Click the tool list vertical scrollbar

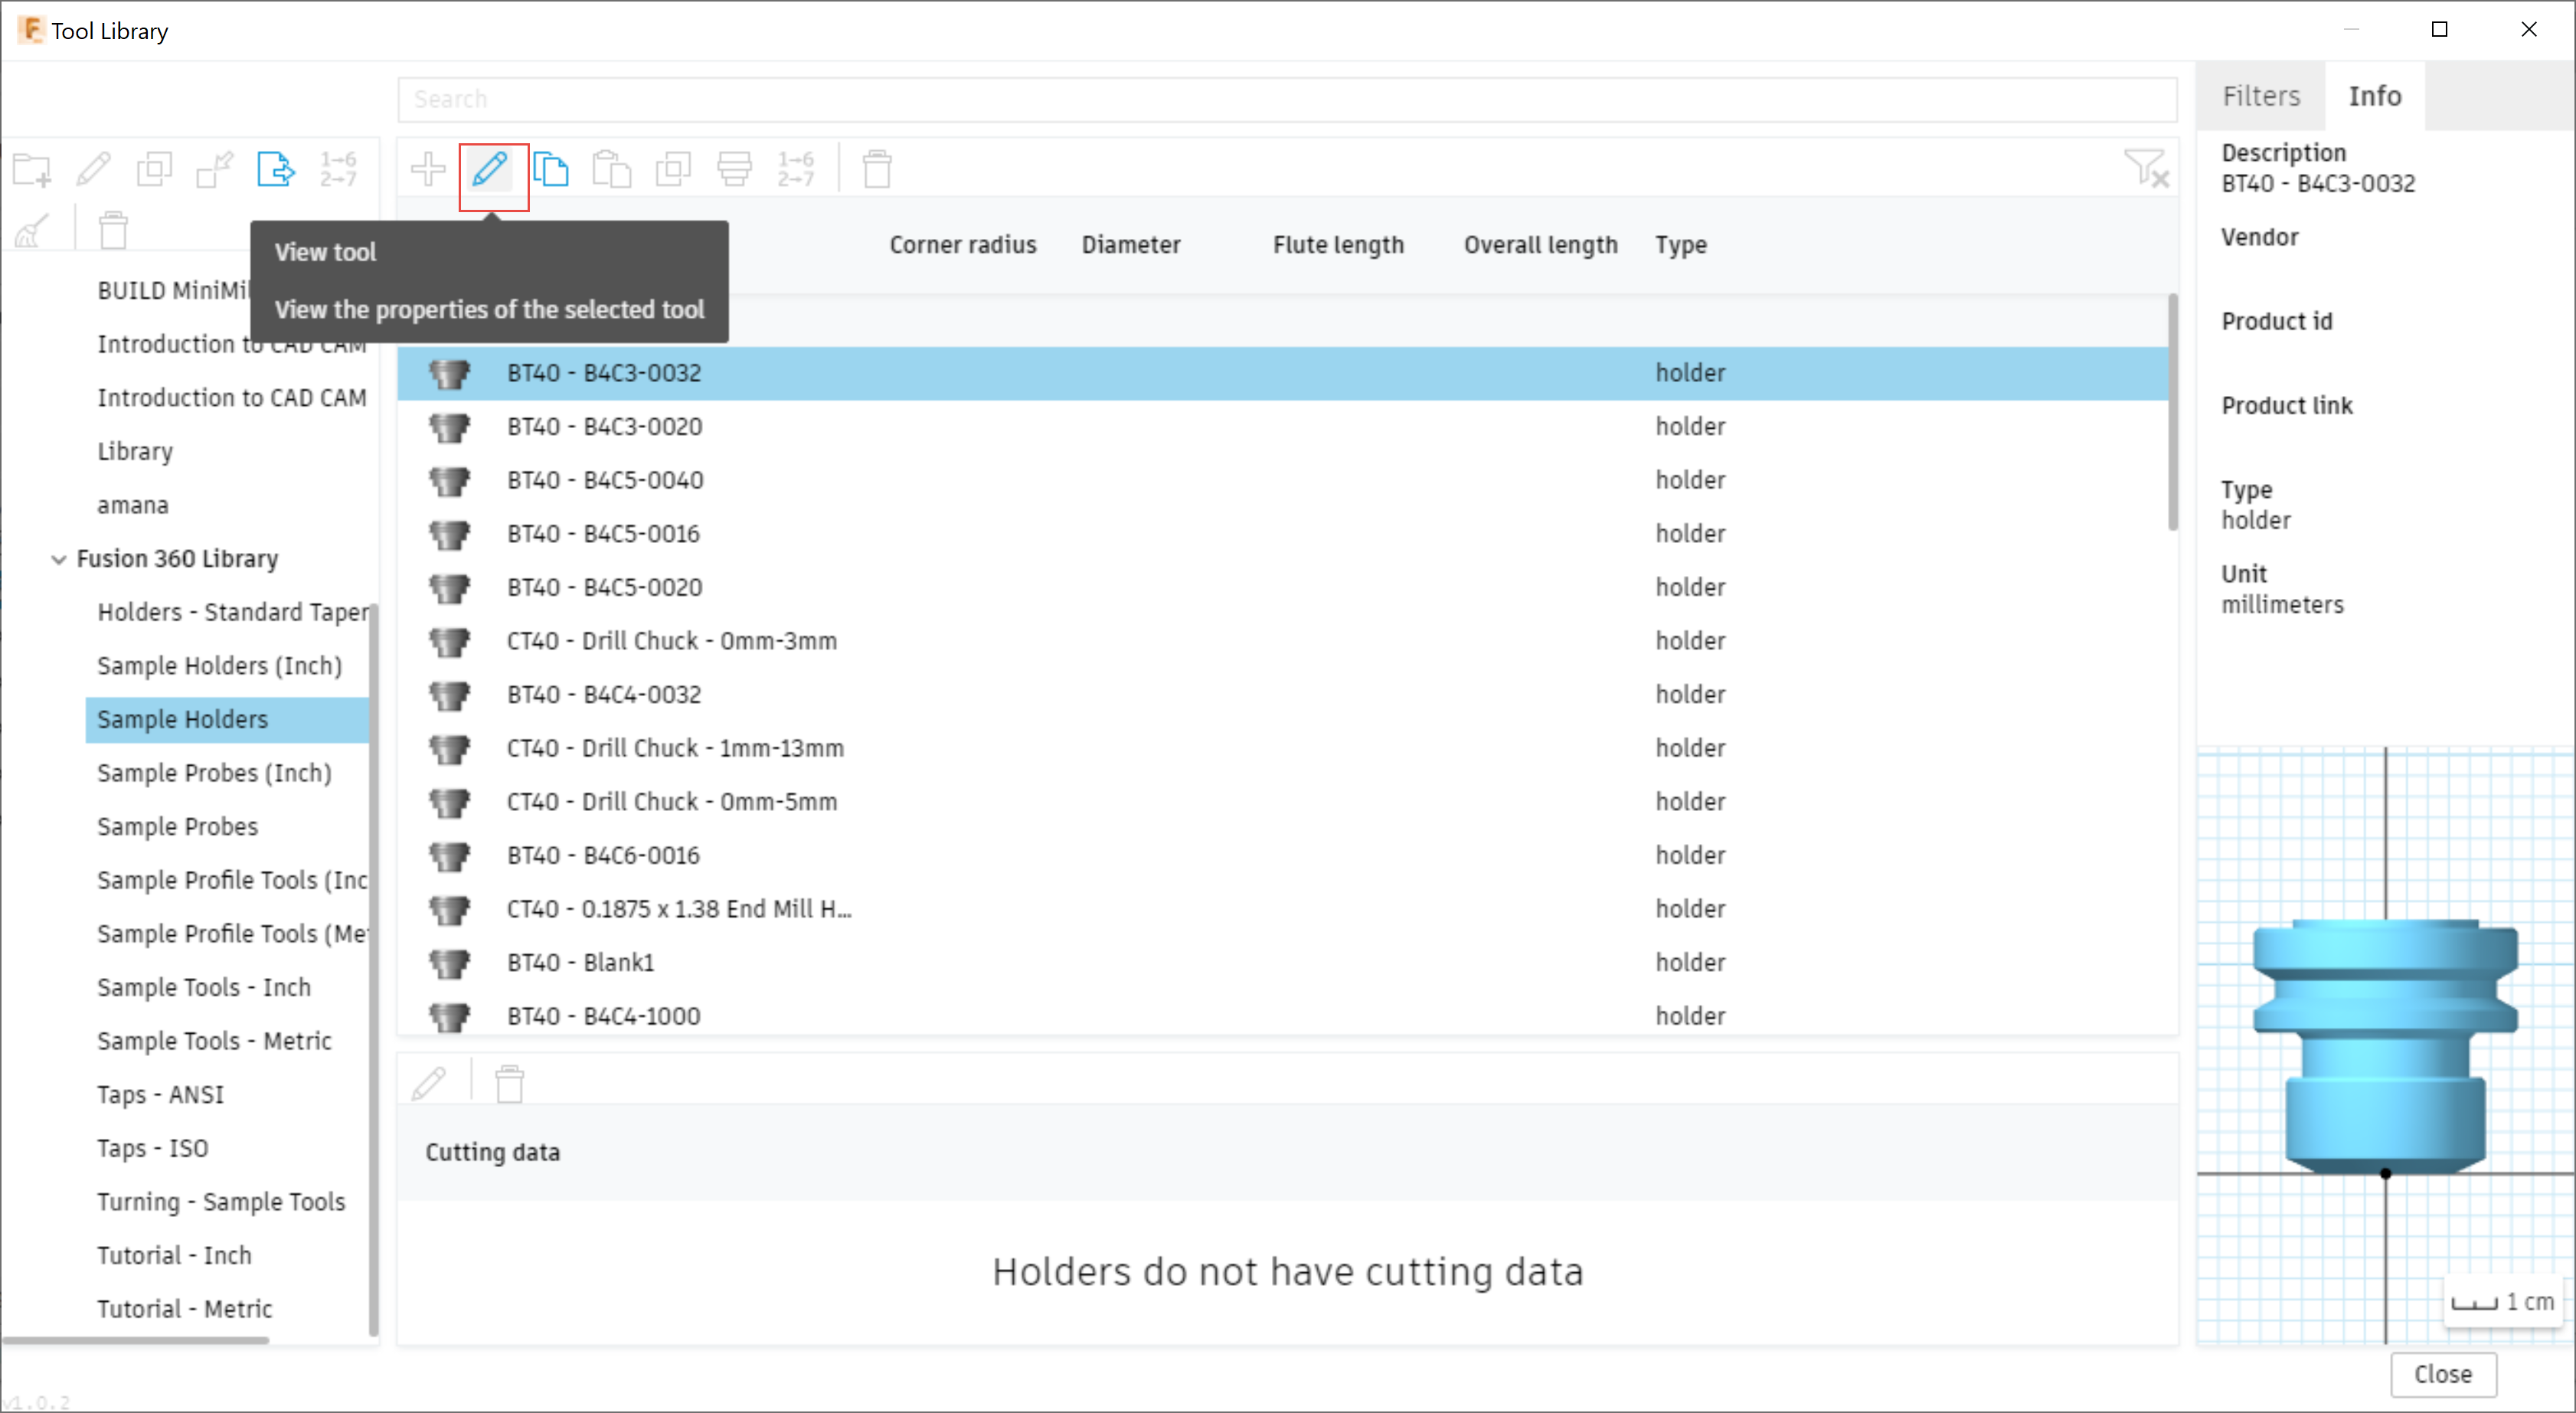[2172, 412]
